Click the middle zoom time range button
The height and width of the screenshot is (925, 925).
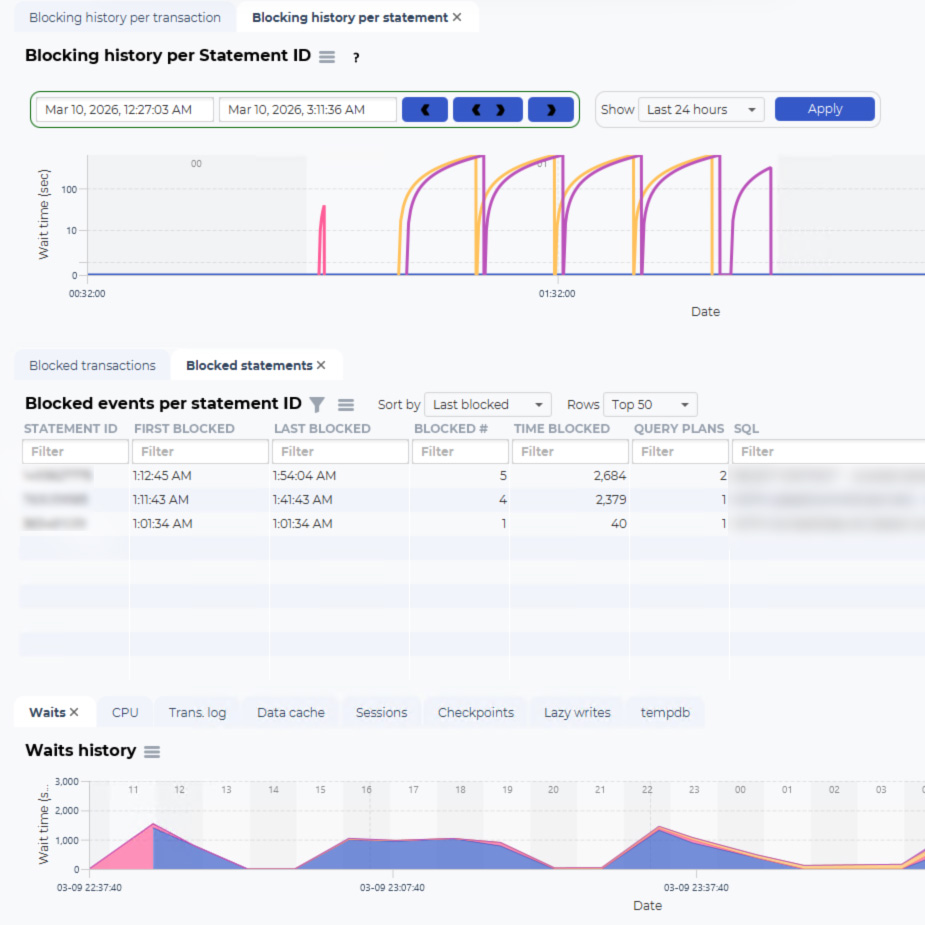[x=487, y=110]
